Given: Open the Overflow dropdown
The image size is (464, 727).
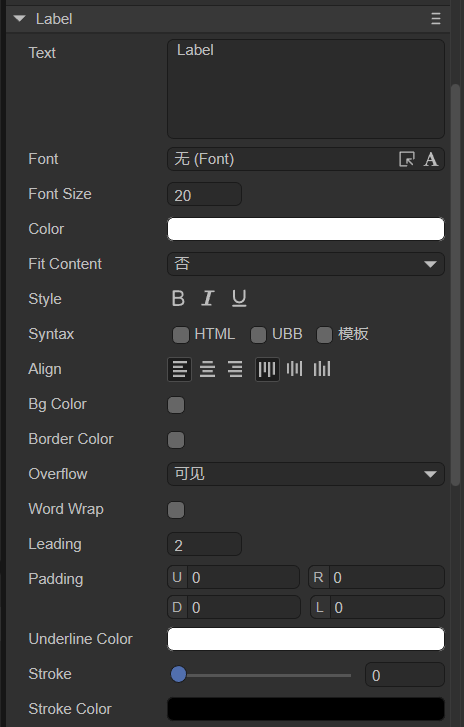Looking at the screenshot, I should point(306,474).
